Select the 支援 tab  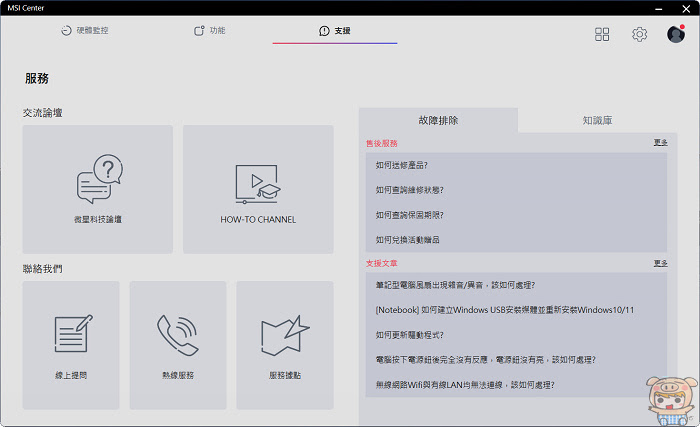335,31
